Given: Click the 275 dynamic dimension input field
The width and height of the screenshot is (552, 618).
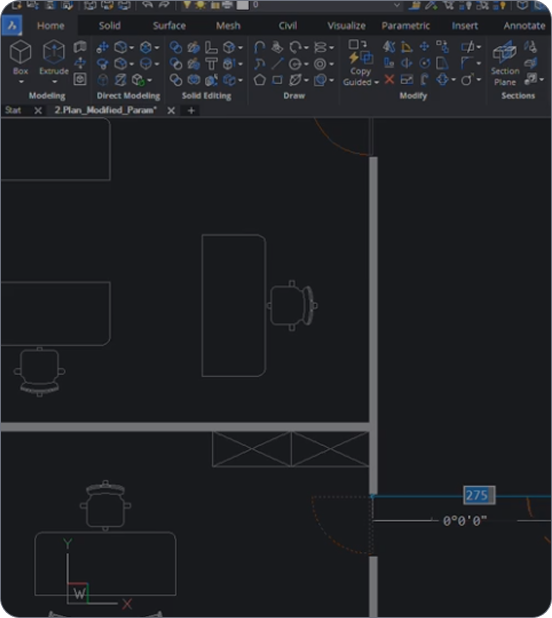Looking at the screenshot, I should [x=479, y=495].
